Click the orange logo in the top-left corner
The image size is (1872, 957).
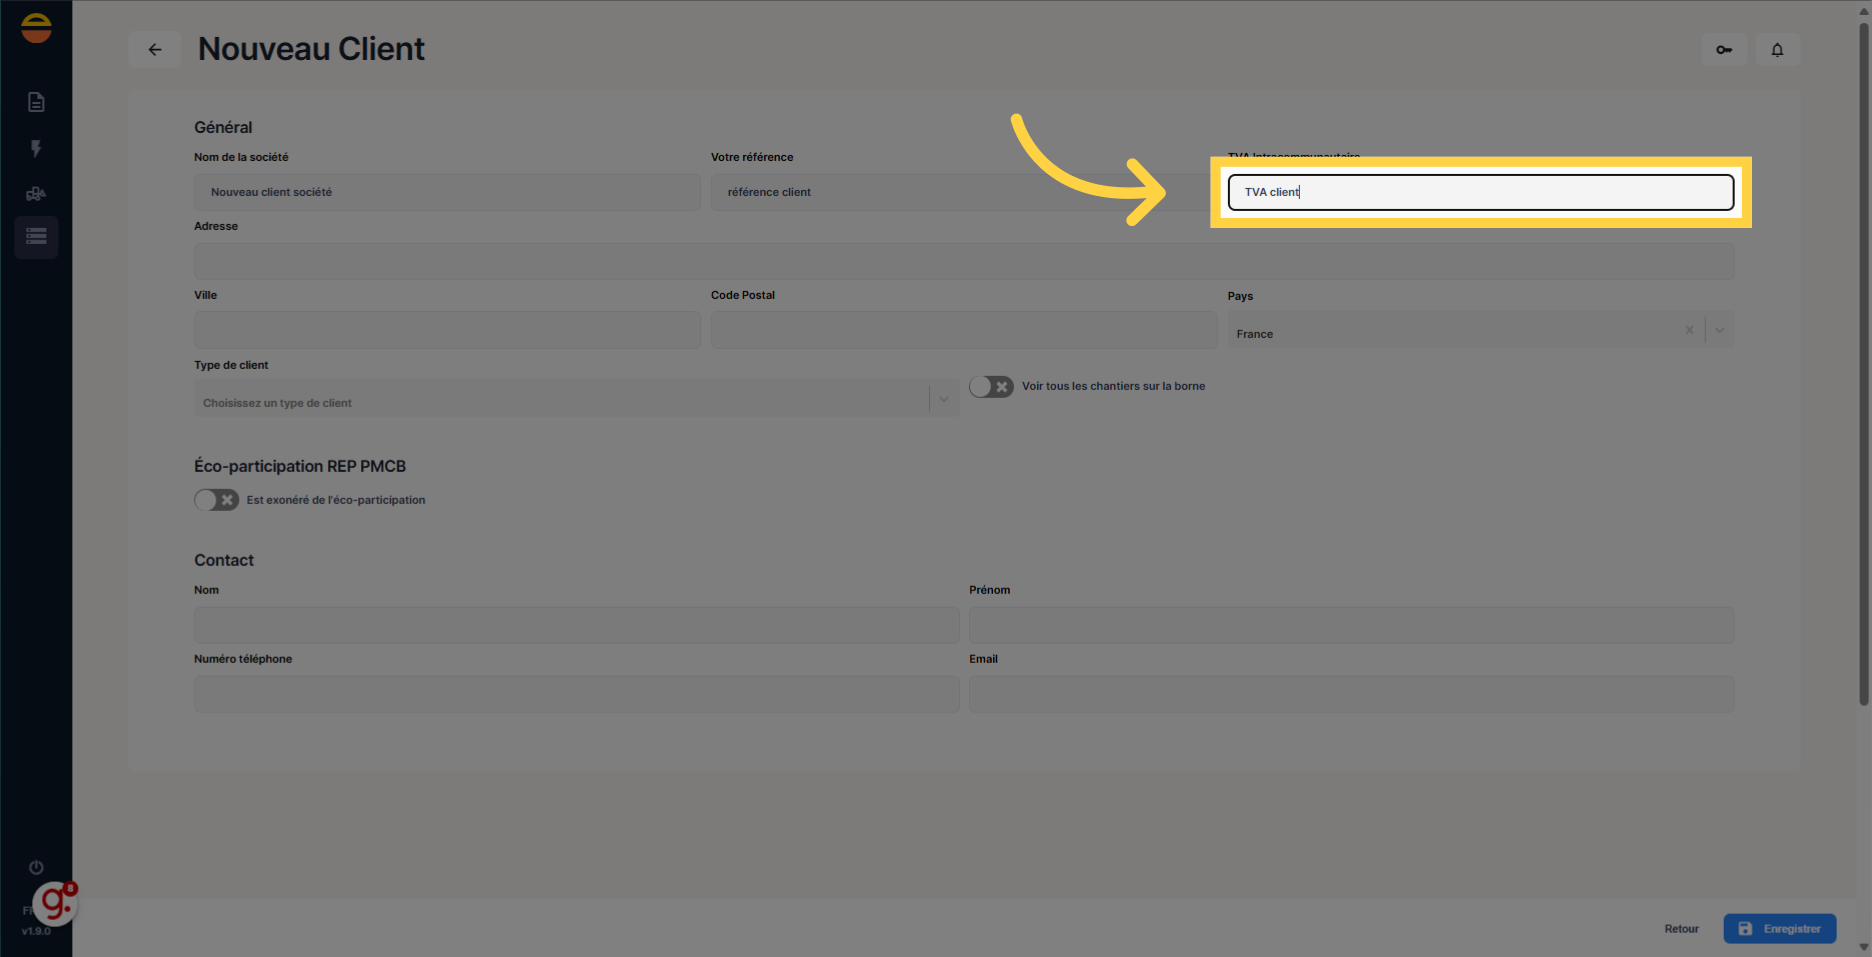[36, 27]
